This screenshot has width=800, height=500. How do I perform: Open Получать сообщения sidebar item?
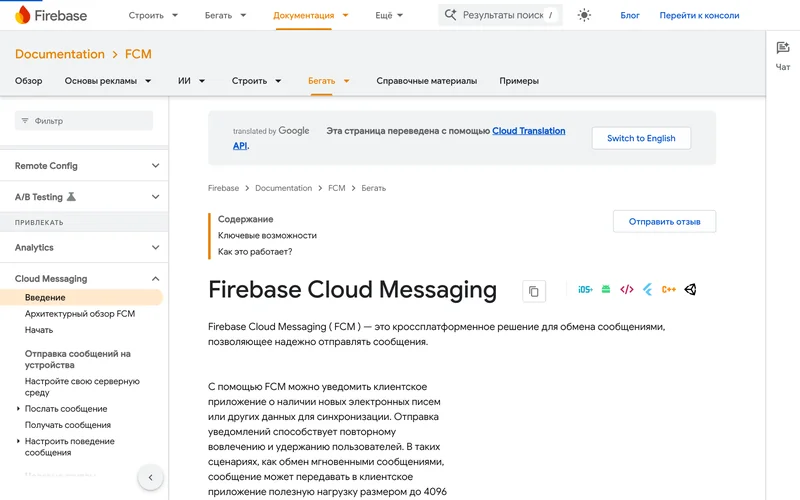[68, 425]
